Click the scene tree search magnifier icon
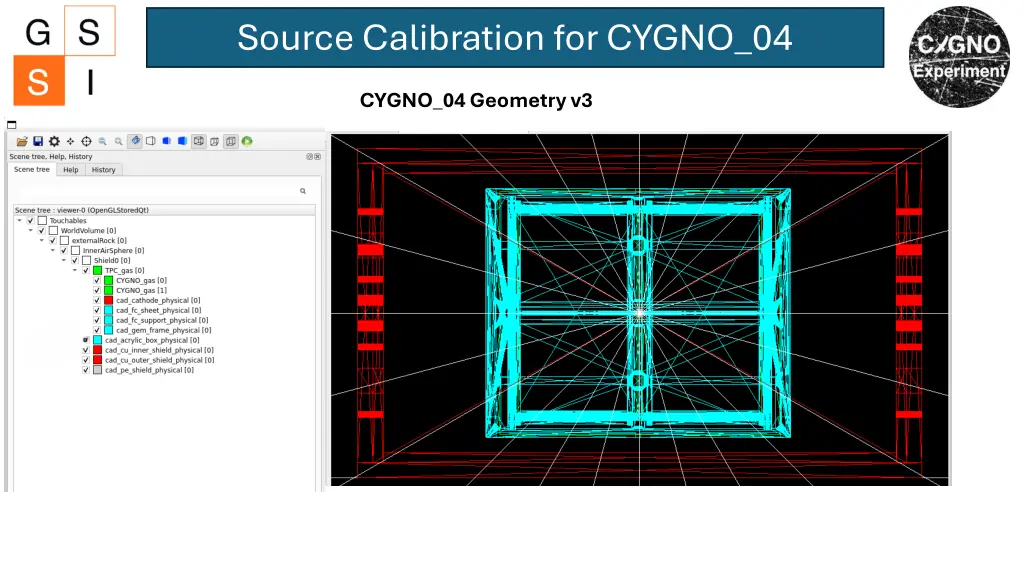Screen dimensions: 1024x576 tap(302, 190)
